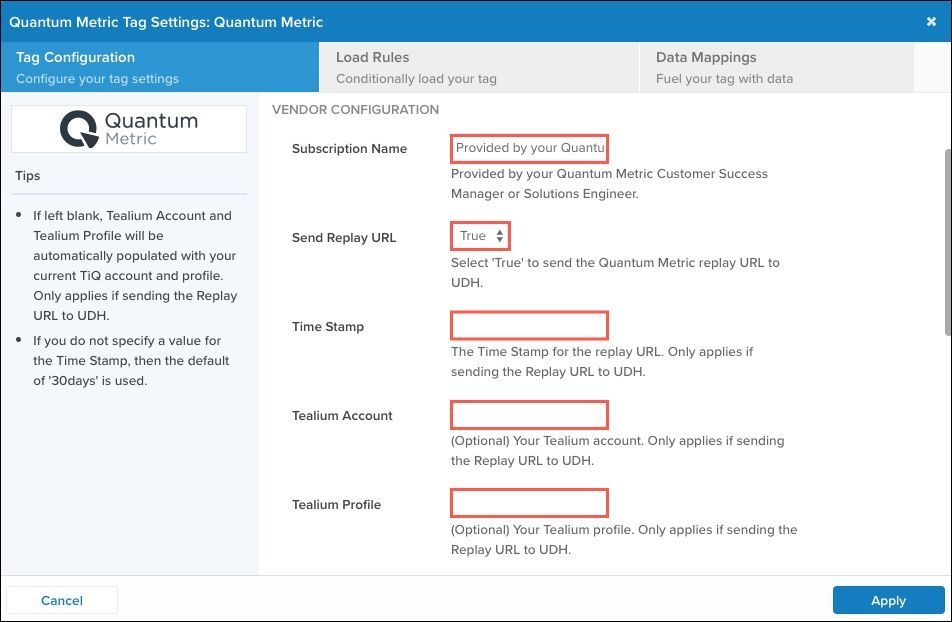Click the Send Replay URL label
952x622 pixels.
344,238
